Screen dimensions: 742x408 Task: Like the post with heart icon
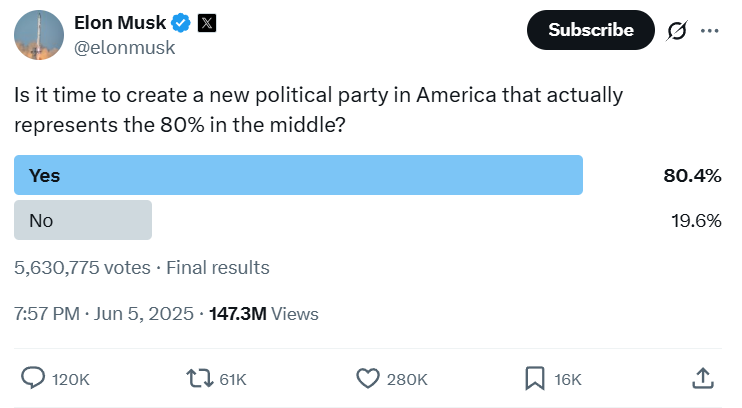pyautogui.click(x=368, y=378)
